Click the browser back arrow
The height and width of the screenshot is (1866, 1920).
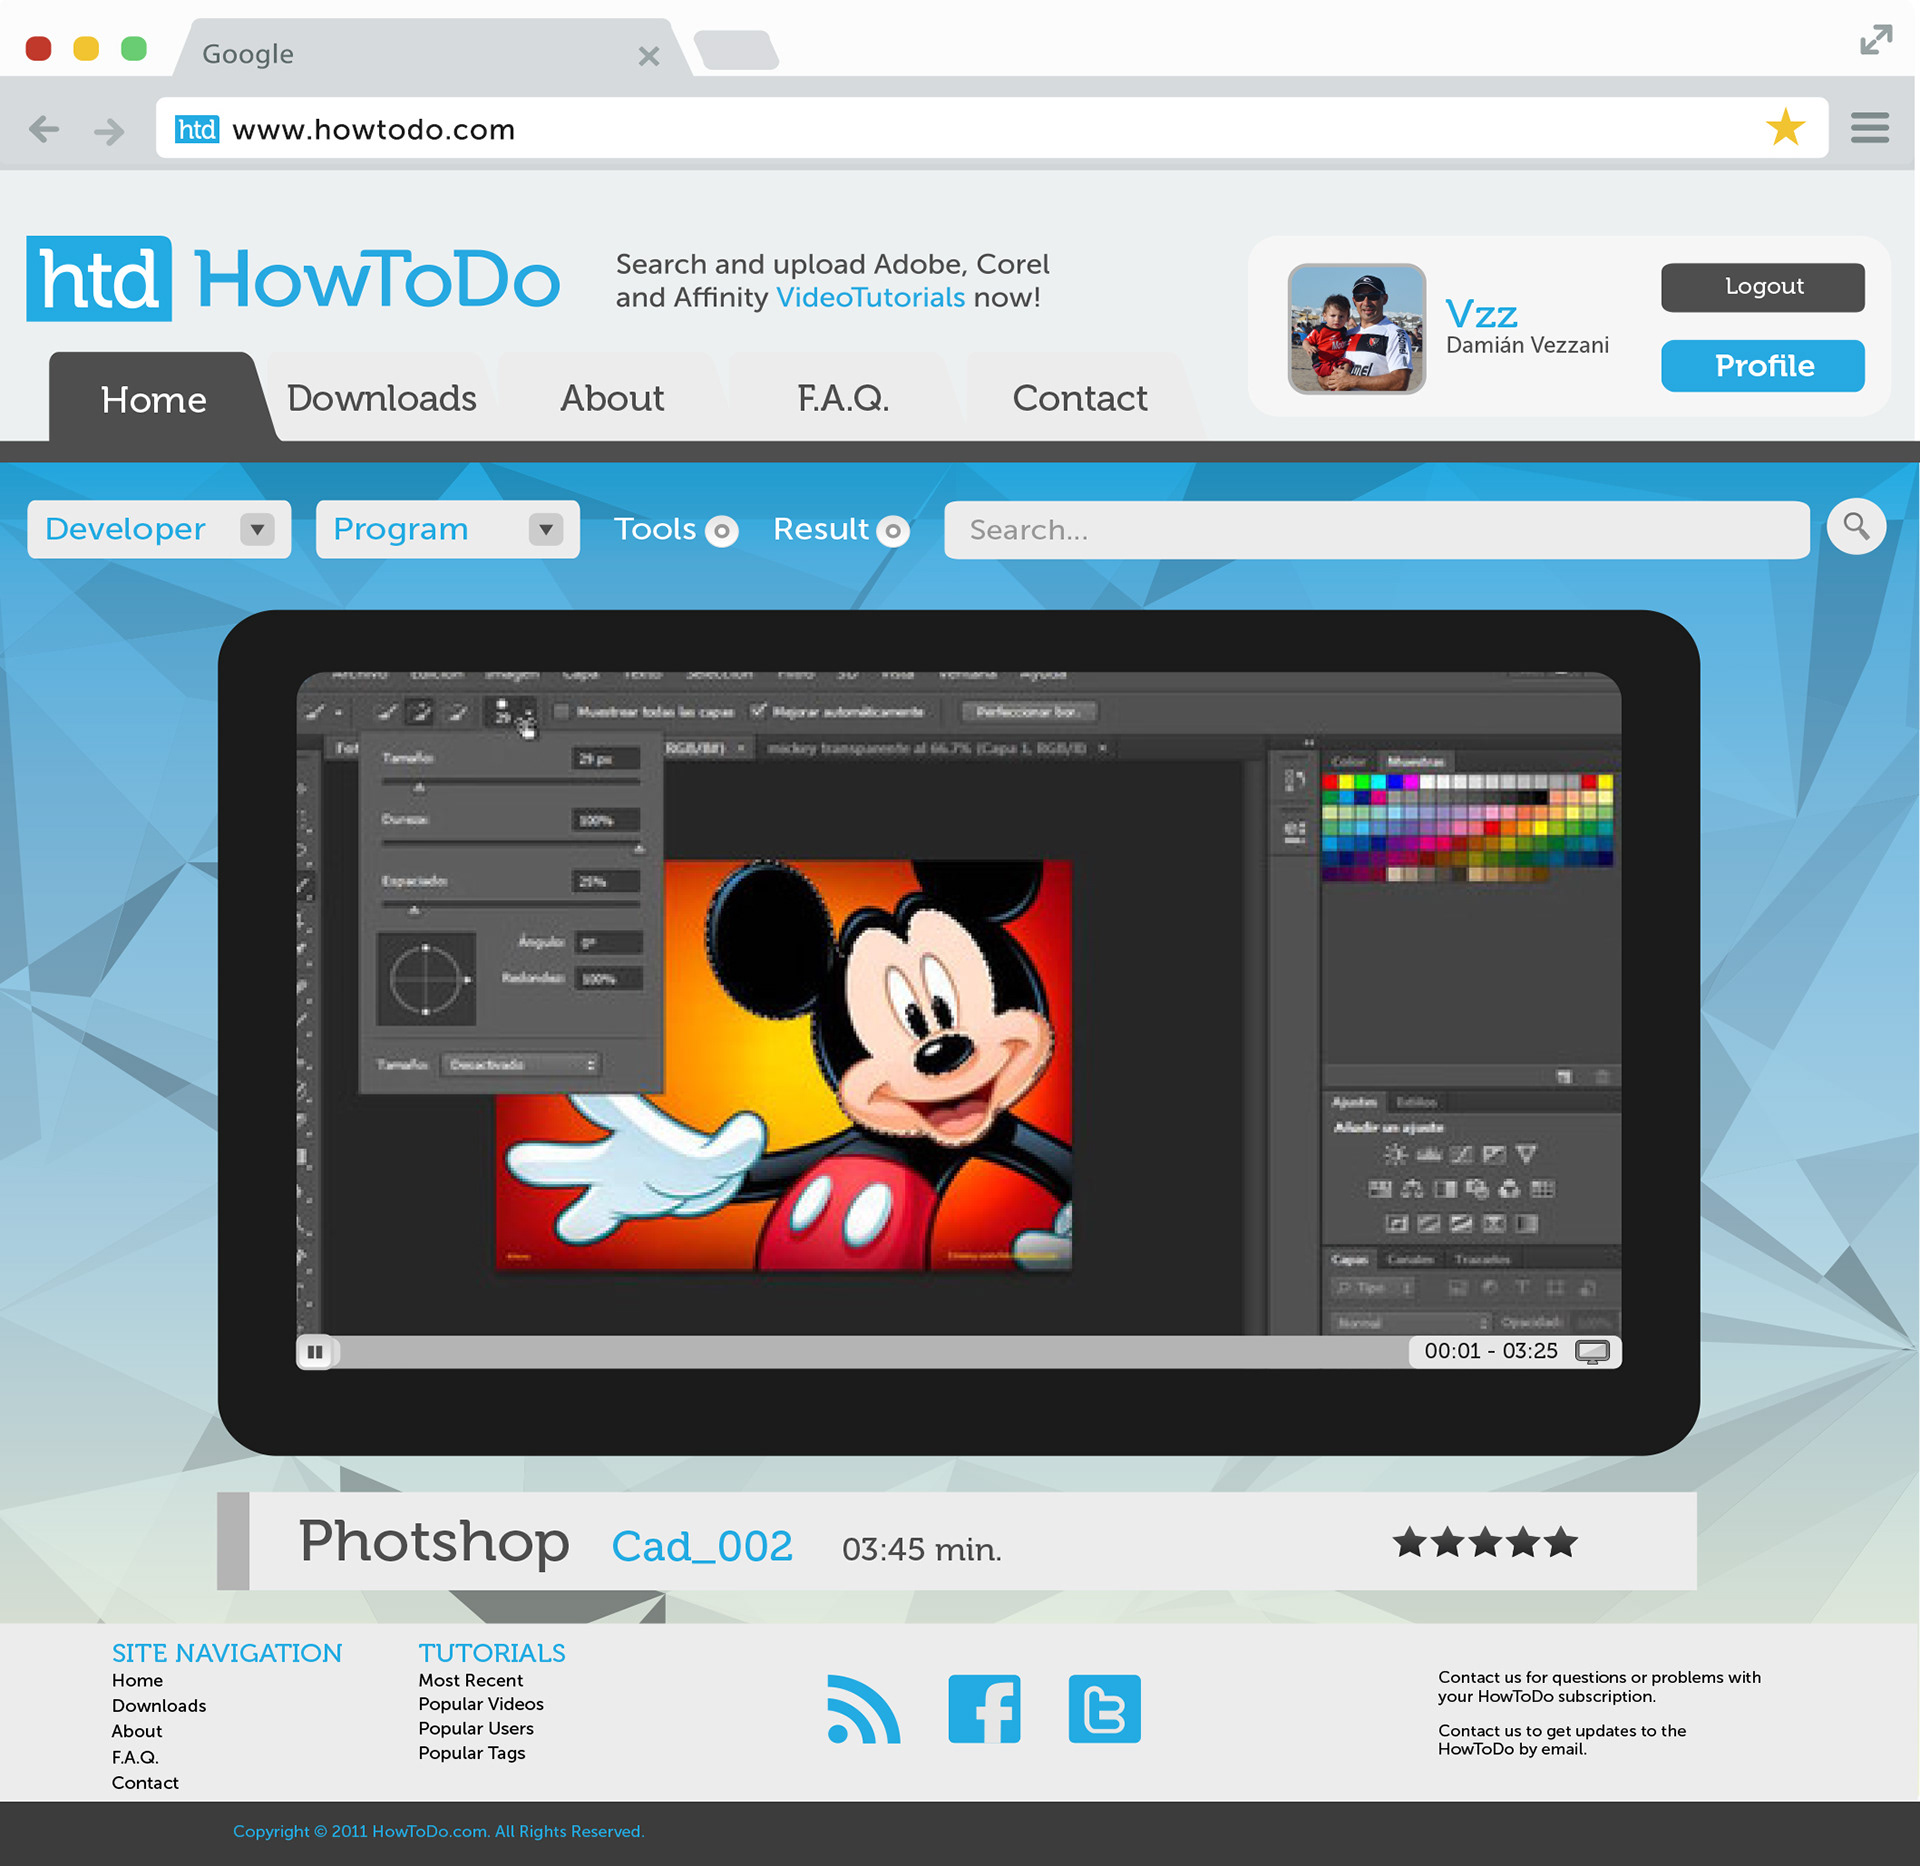44,129
